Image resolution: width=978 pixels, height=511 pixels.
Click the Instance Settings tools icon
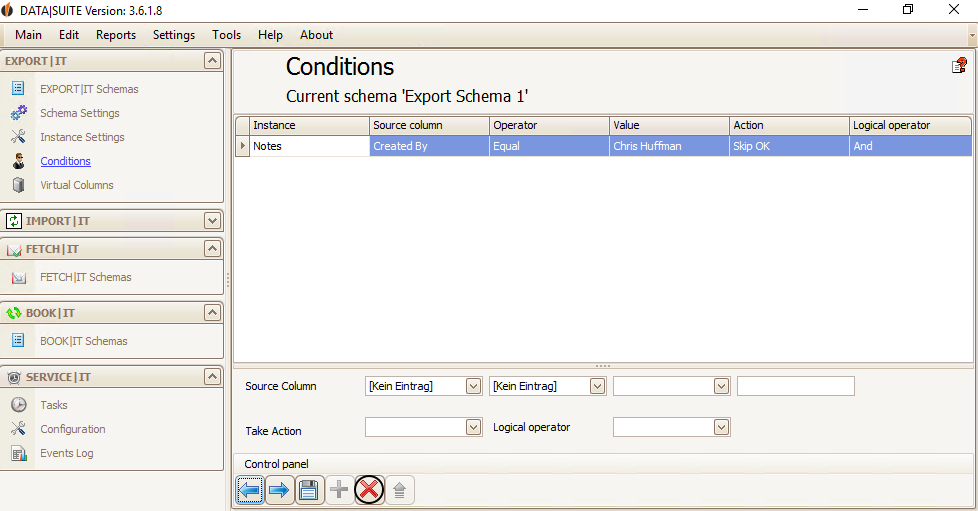pyautogui.click(x=18, y=137)
